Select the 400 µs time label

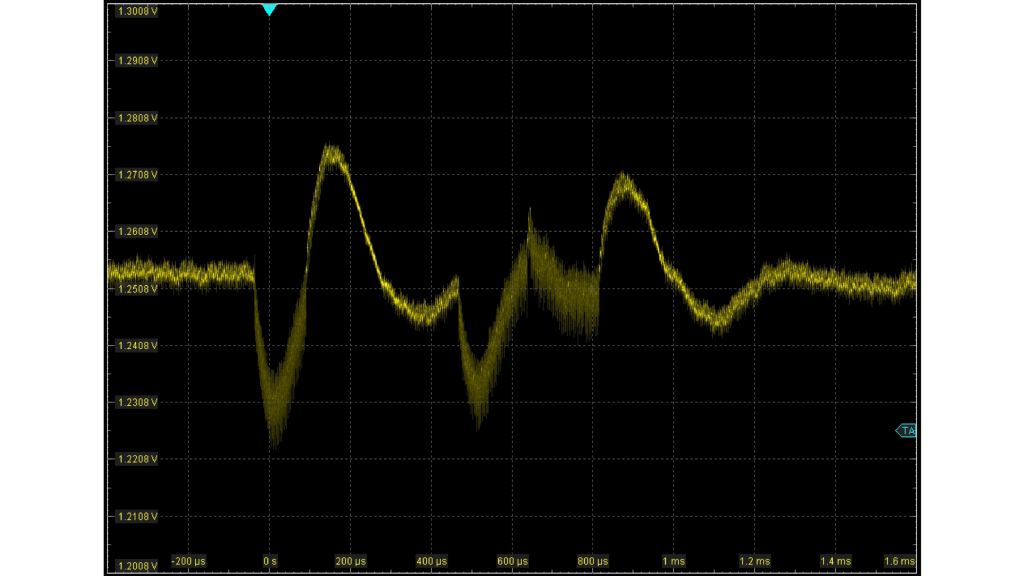432,561
